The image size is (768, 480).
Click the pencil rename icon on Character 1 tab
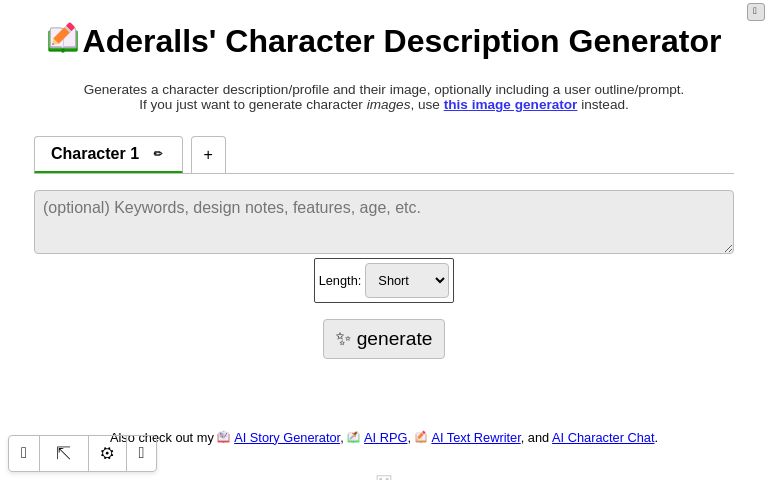(158, 154)
